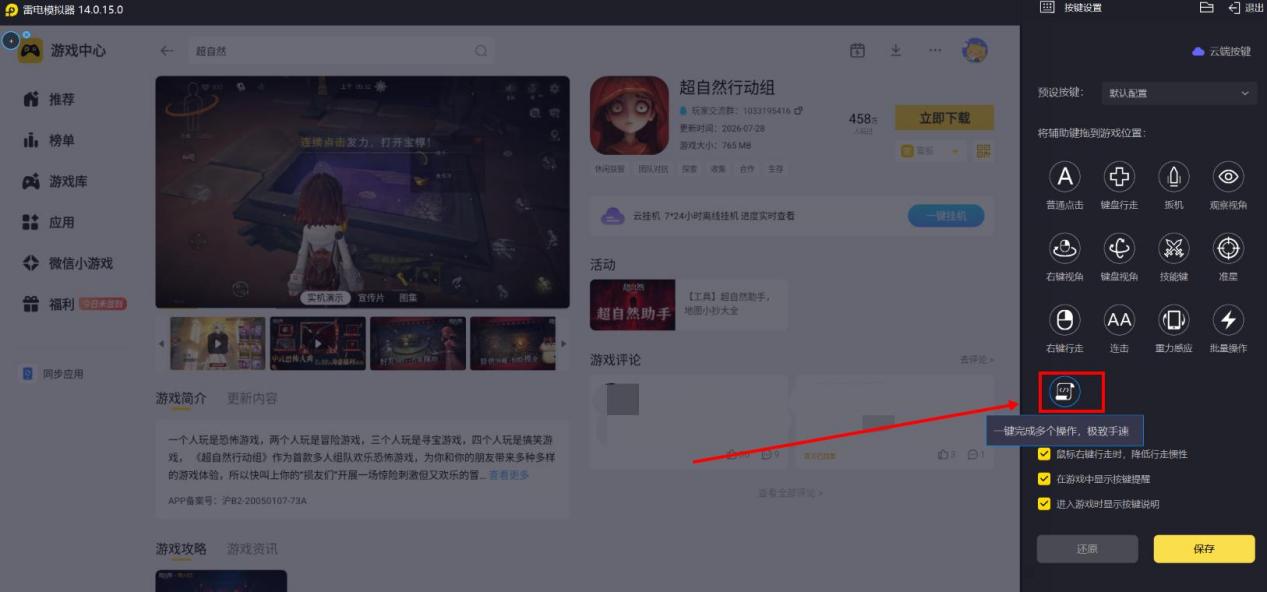The height and width of the screenshot is (592, 1267).
Task: Select the 普通点击 (normal tap) key icon
Action: [x=1064, y=177]
